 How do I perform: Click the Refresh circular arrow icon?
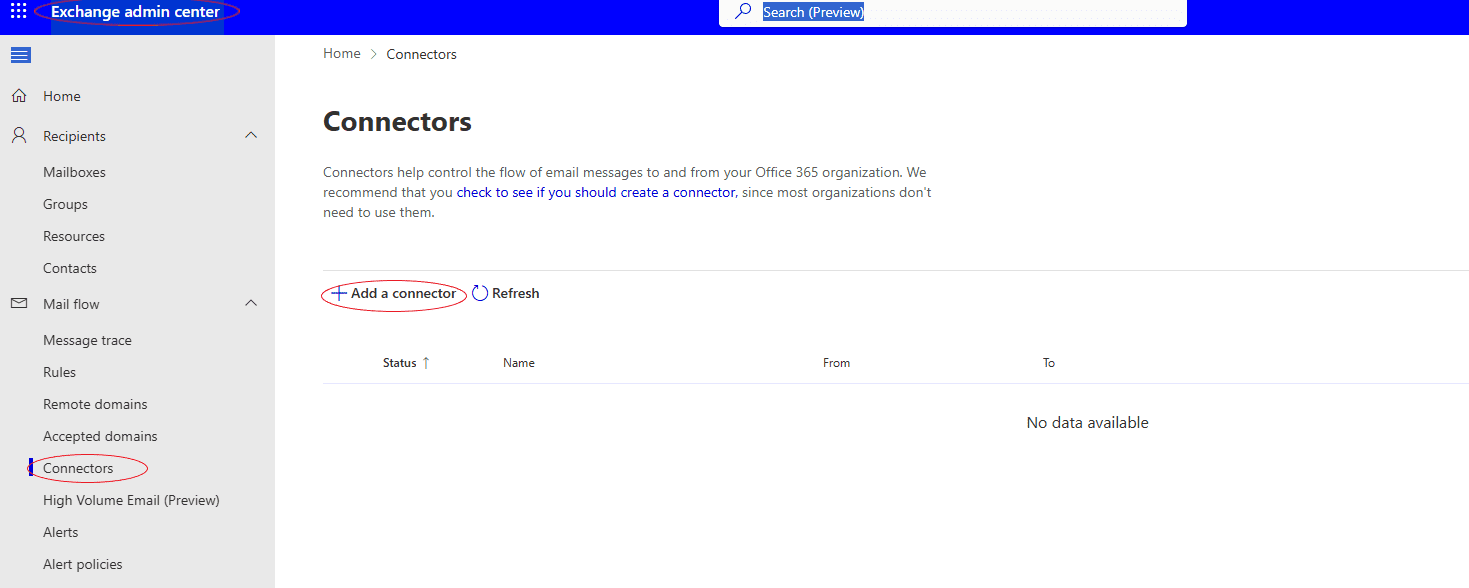coord(480,293)
